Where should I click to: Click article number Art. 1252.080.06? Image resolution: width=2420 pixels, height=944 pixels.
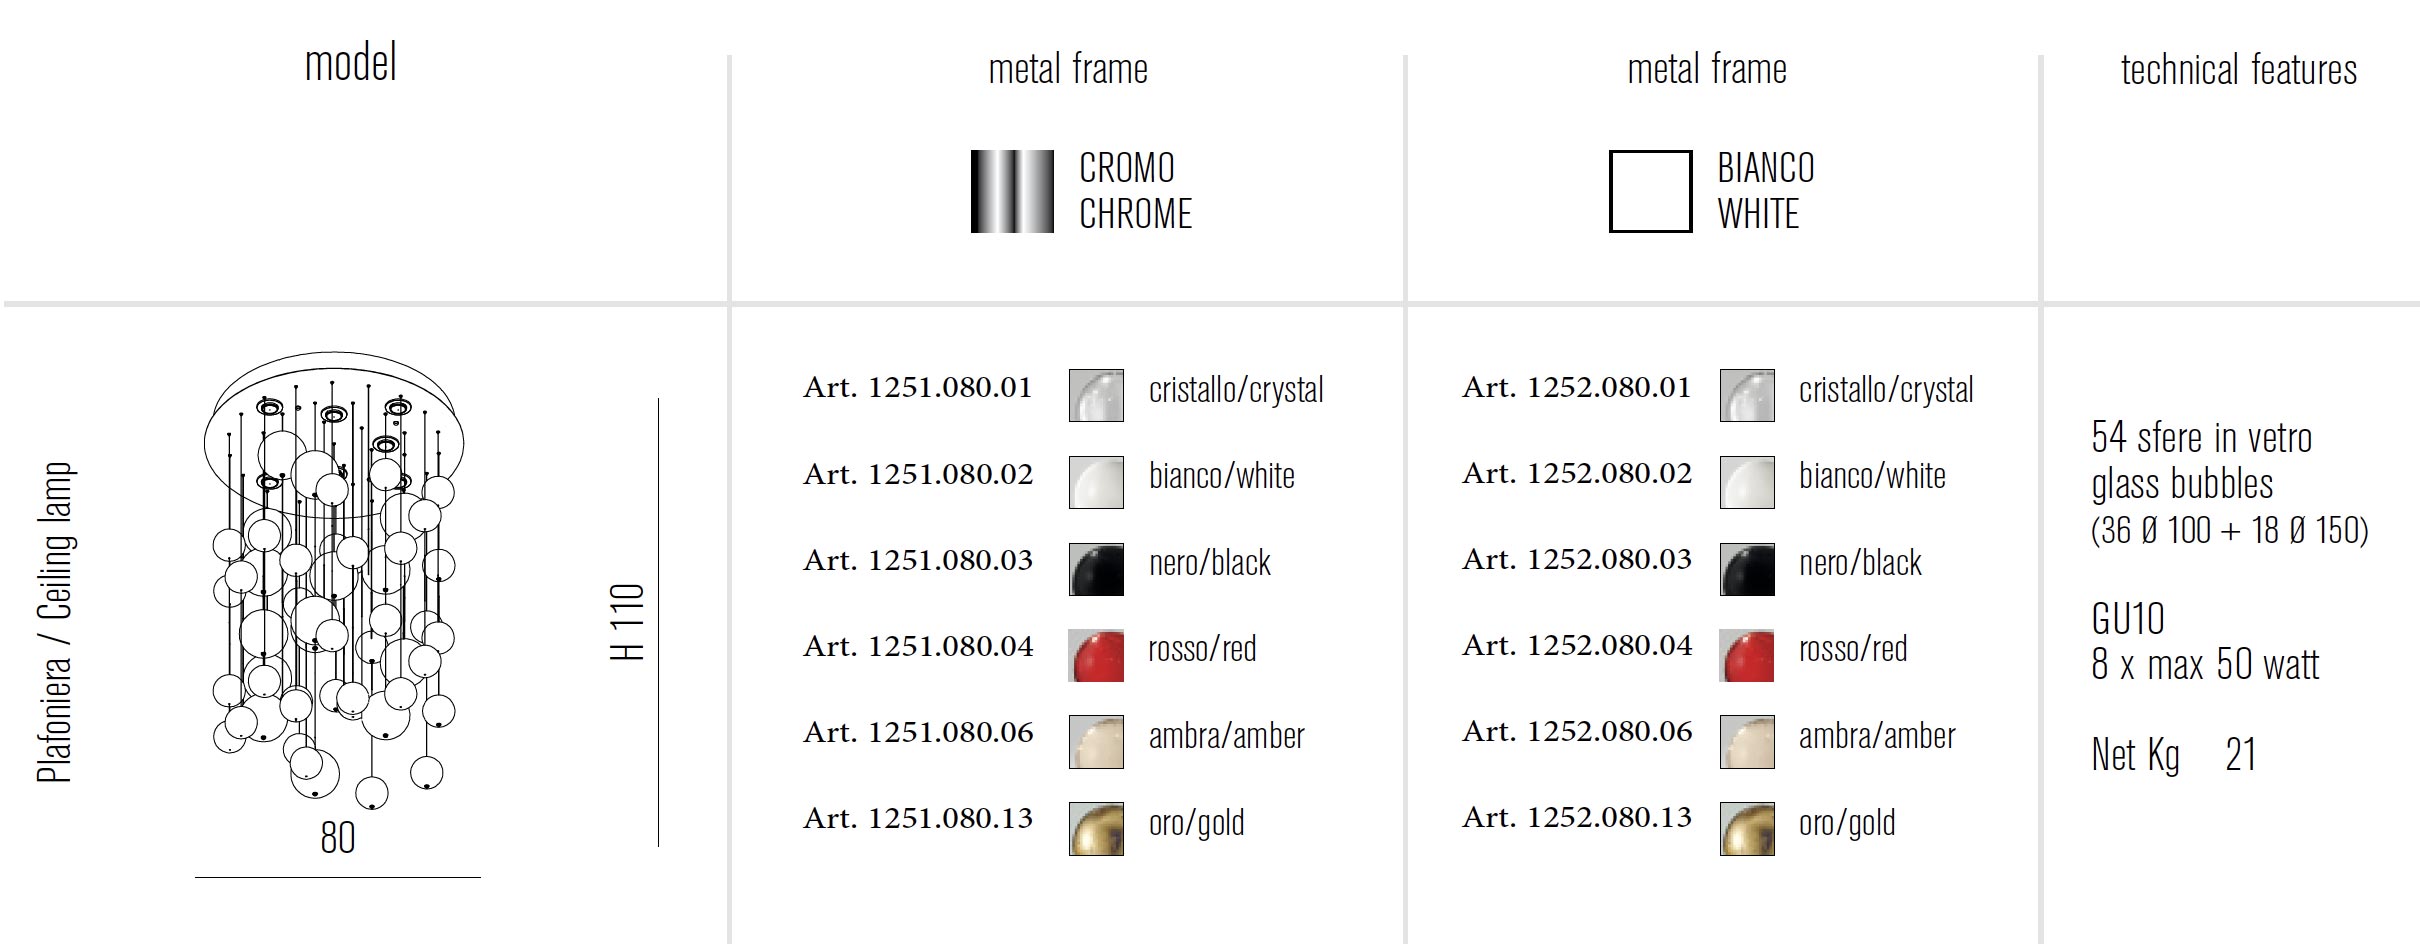coord(1577,732)
